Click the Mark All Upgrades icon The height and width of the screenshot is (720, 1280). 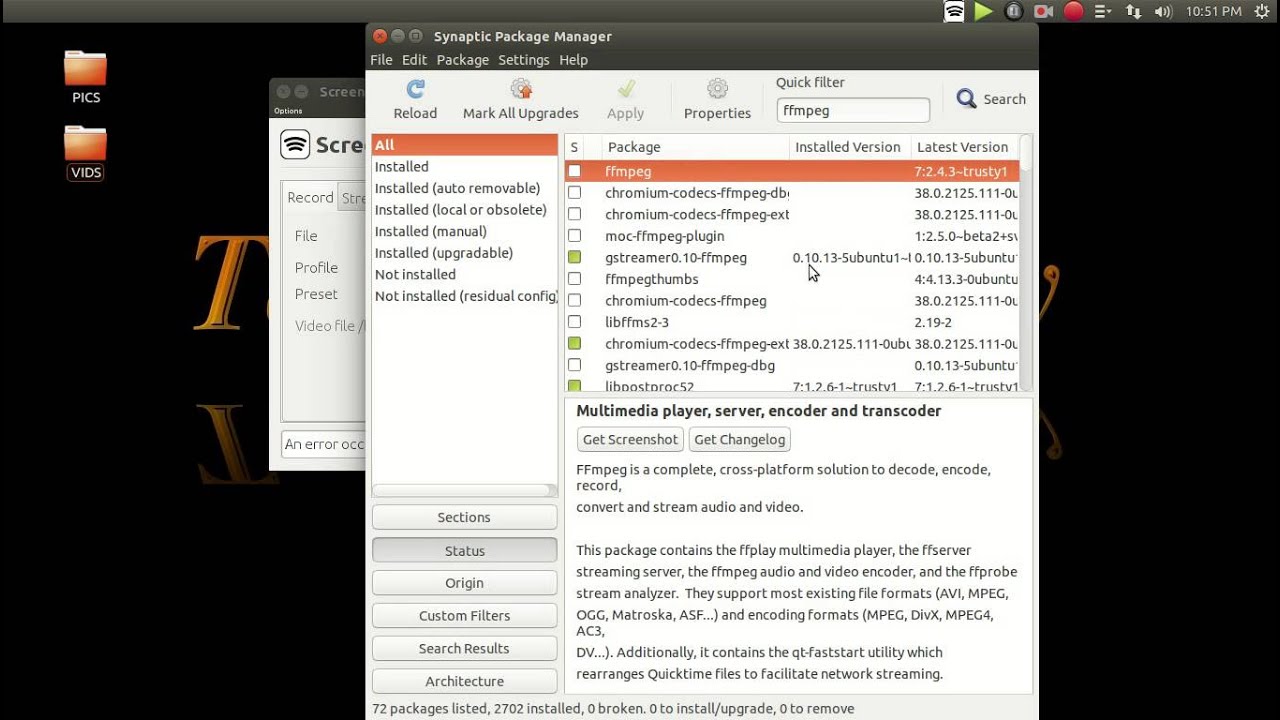520,89
